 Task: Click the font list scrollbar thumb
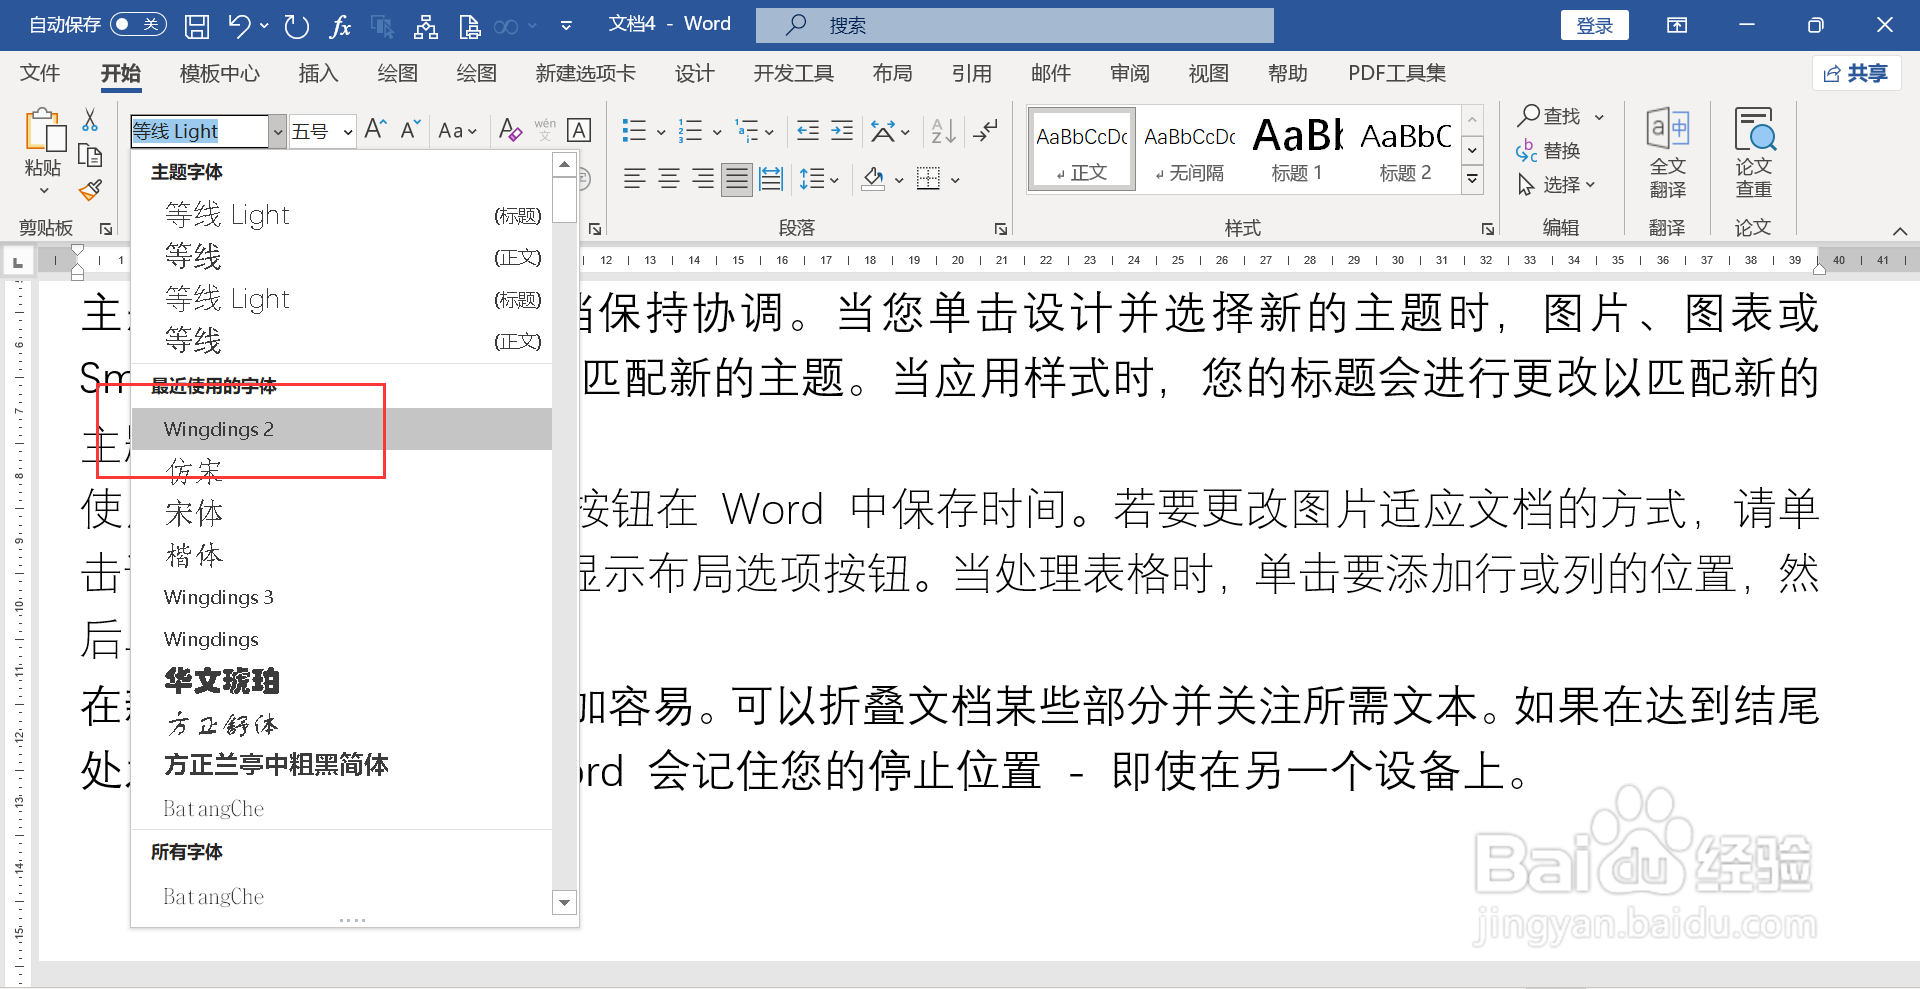pyautogui.click(x=565, y=200)
